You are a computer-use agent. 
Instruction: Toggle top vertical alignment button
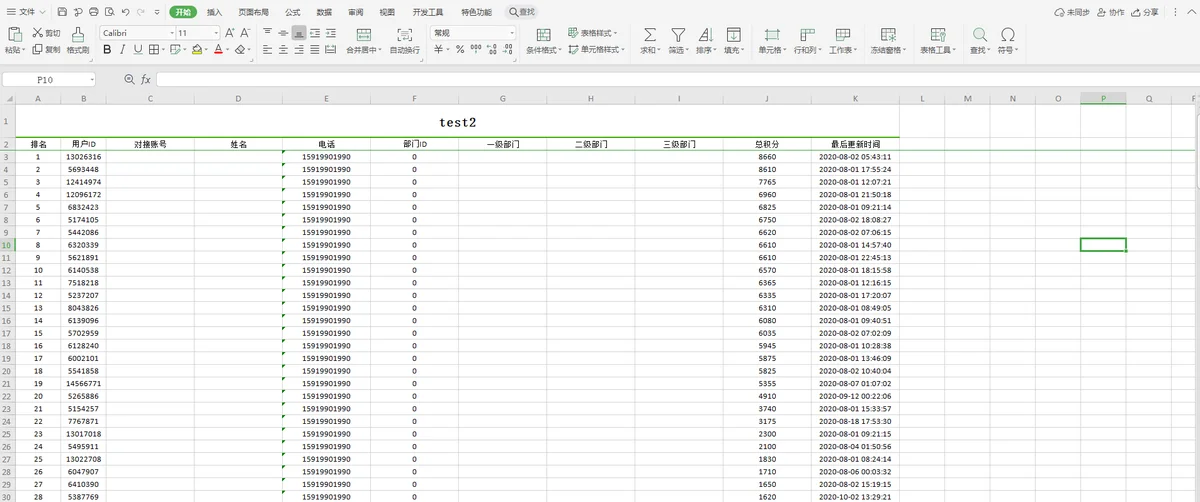pyautogui.click(x=268, y=33)
